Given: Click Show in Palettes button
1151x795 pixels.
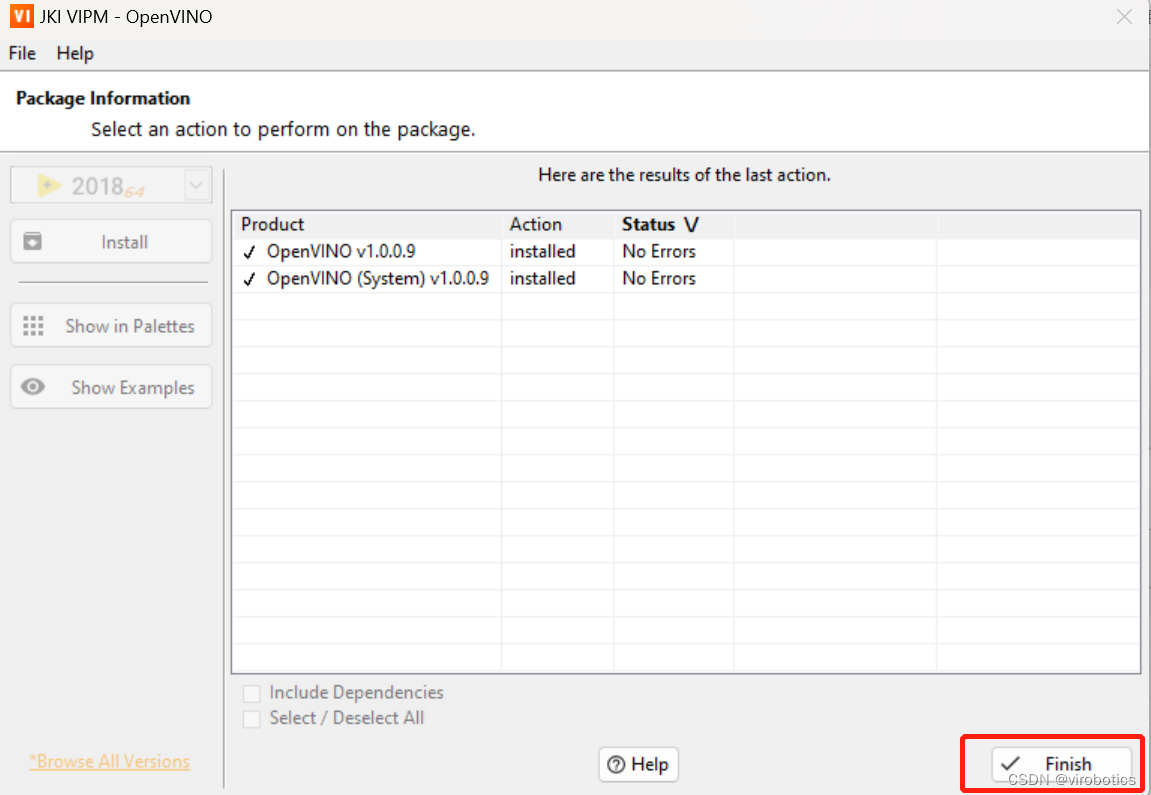Looking at the screenshot, I should [x=111, y=326].
